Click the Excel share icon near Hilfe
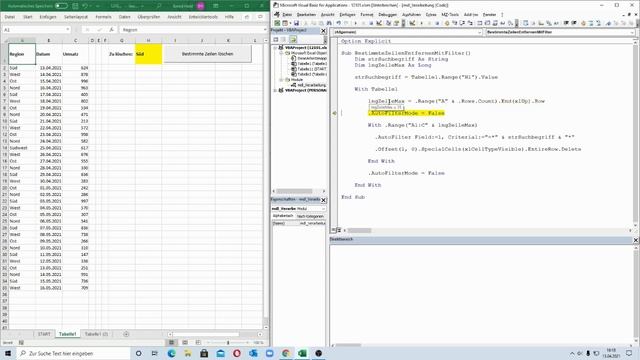The width and height of the screenshot is (640, 360). (247, 17)
